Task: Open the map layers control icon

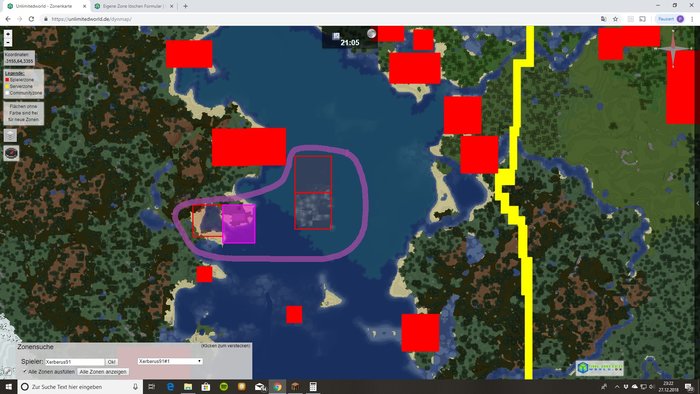Action: [10, 135]
